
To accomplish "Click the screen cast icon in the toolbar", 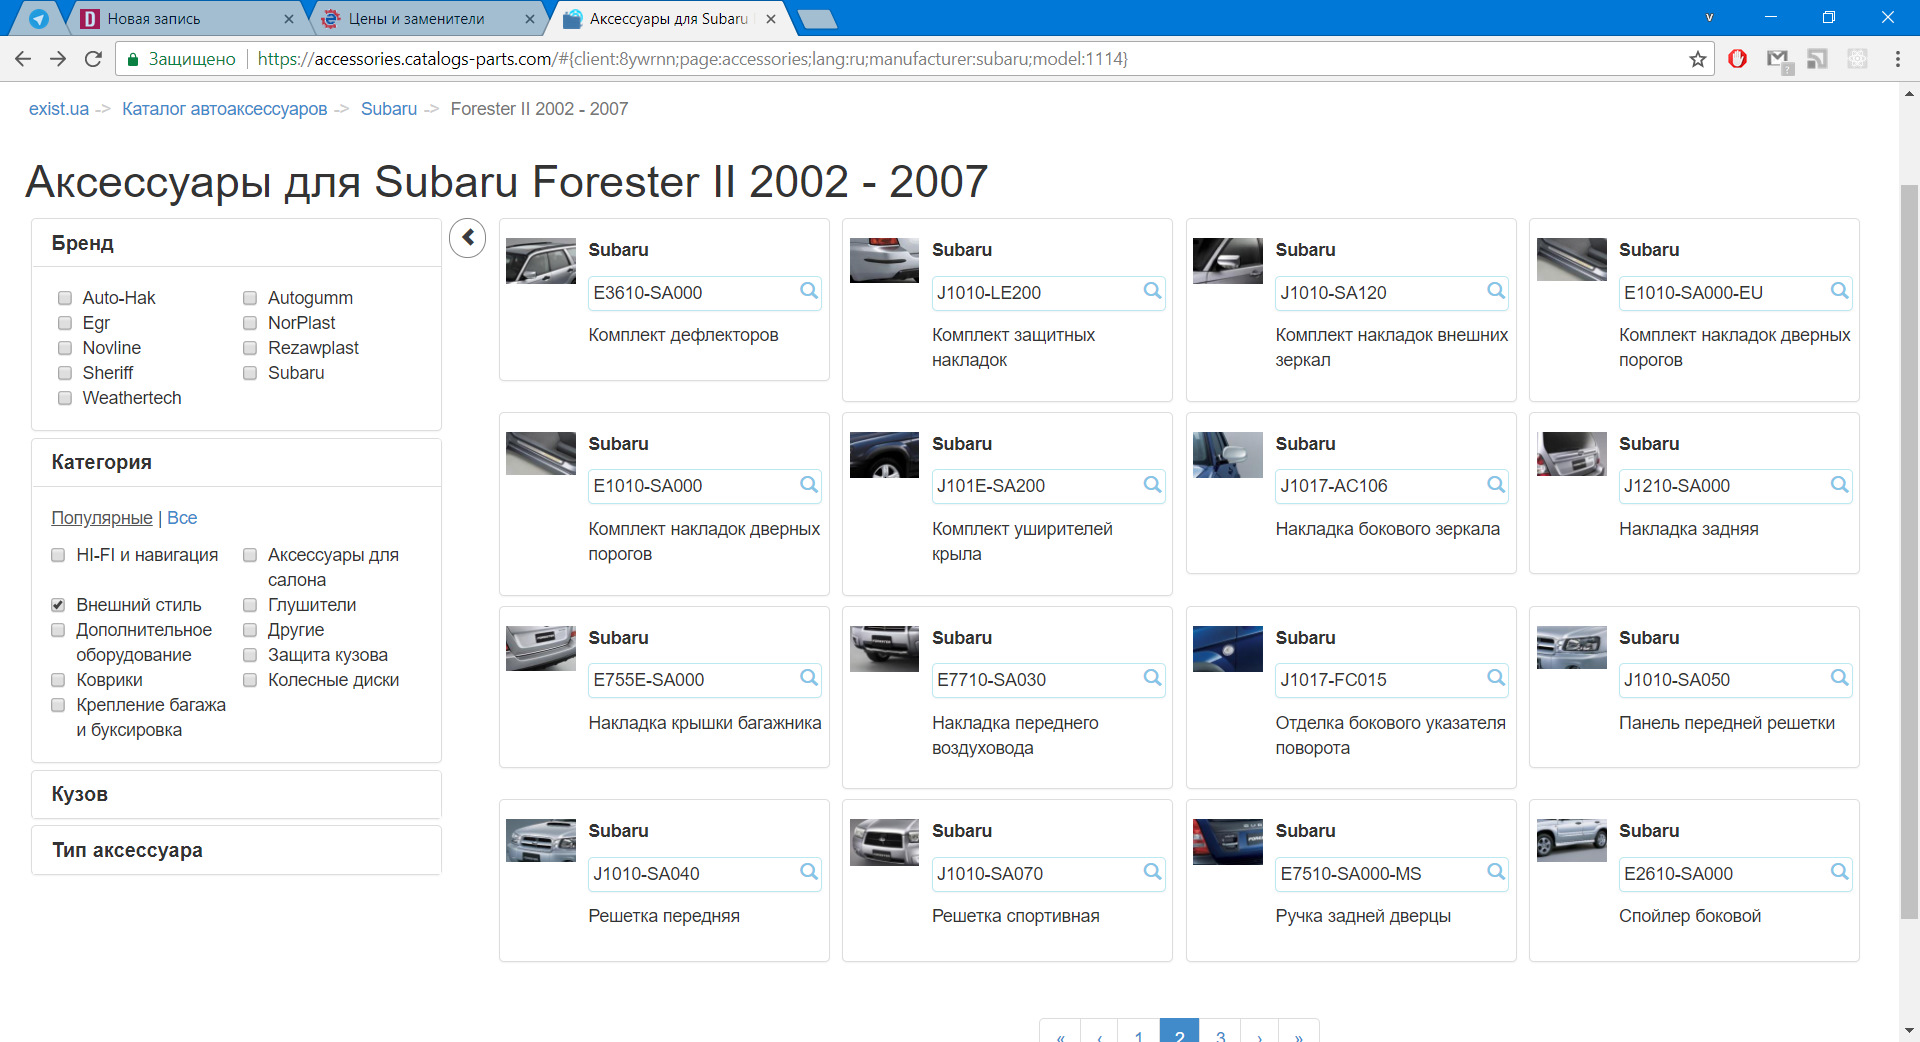I will [x=1817, y=59].
